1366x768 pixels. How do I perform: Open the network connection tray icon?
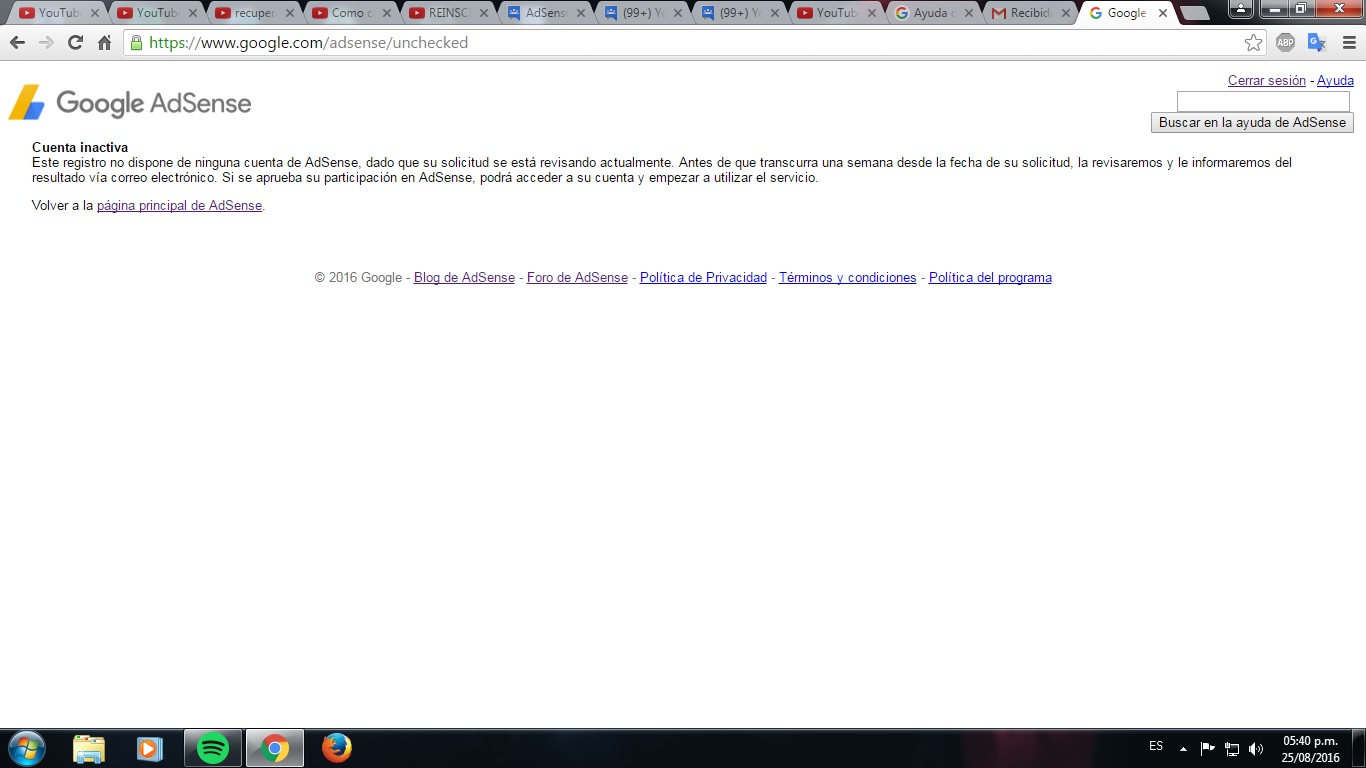[1232, 748]
